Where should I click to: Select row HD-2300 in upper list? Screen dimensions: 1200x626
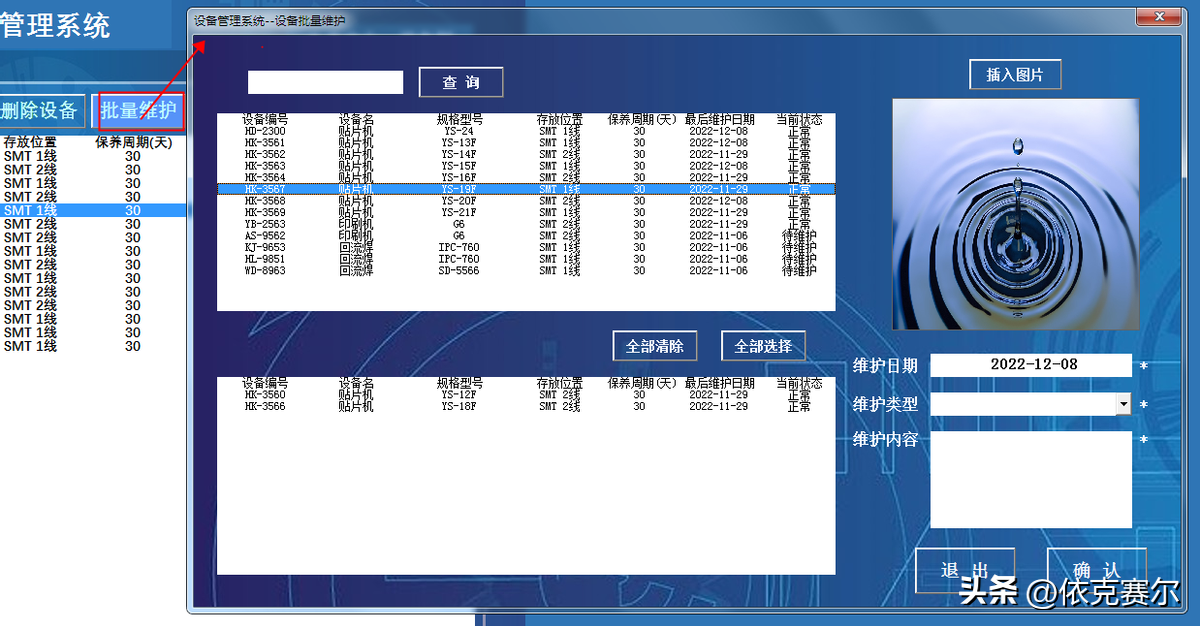tap(526, 131)
